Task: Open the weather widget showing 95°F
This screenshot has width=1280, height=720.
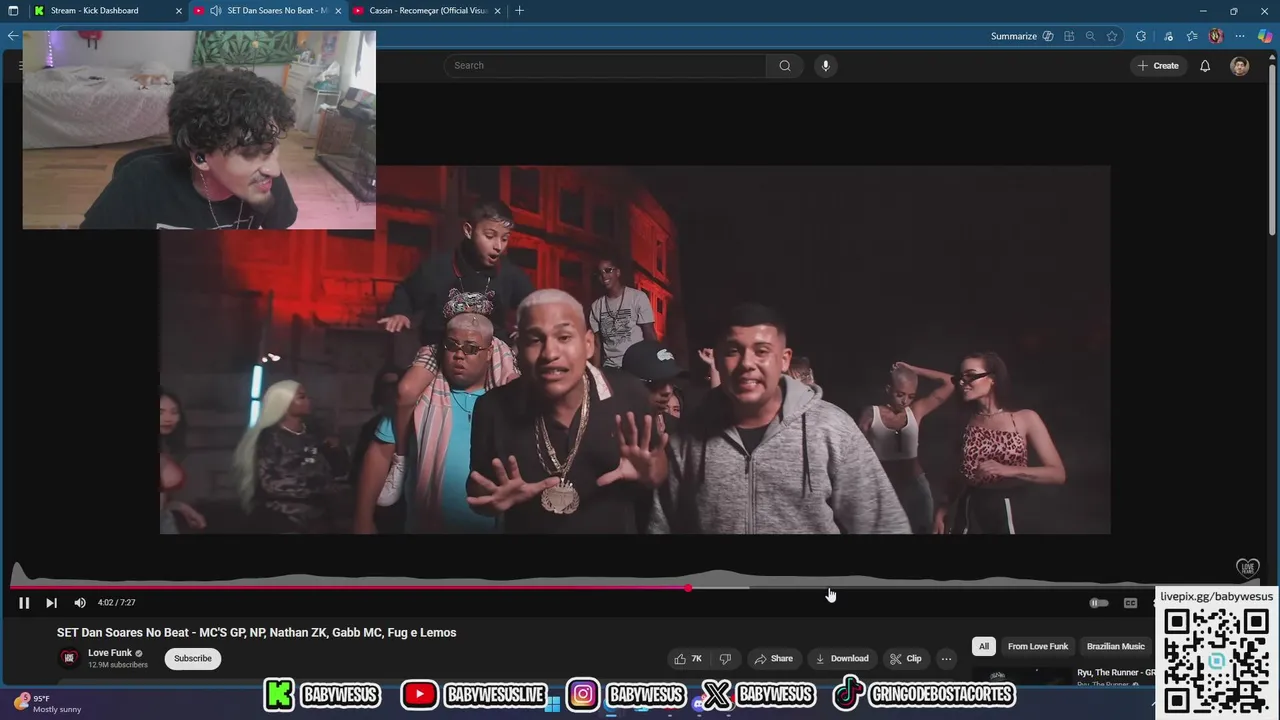Action: tap(48, 704)
